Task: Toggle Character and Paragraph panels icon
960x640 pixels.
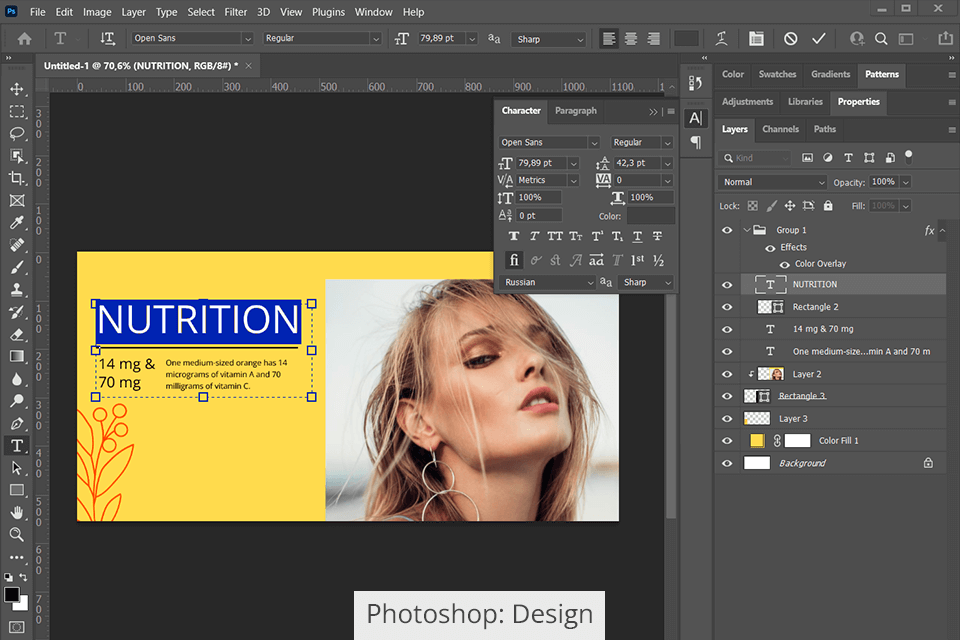Action: coord(756,39)
